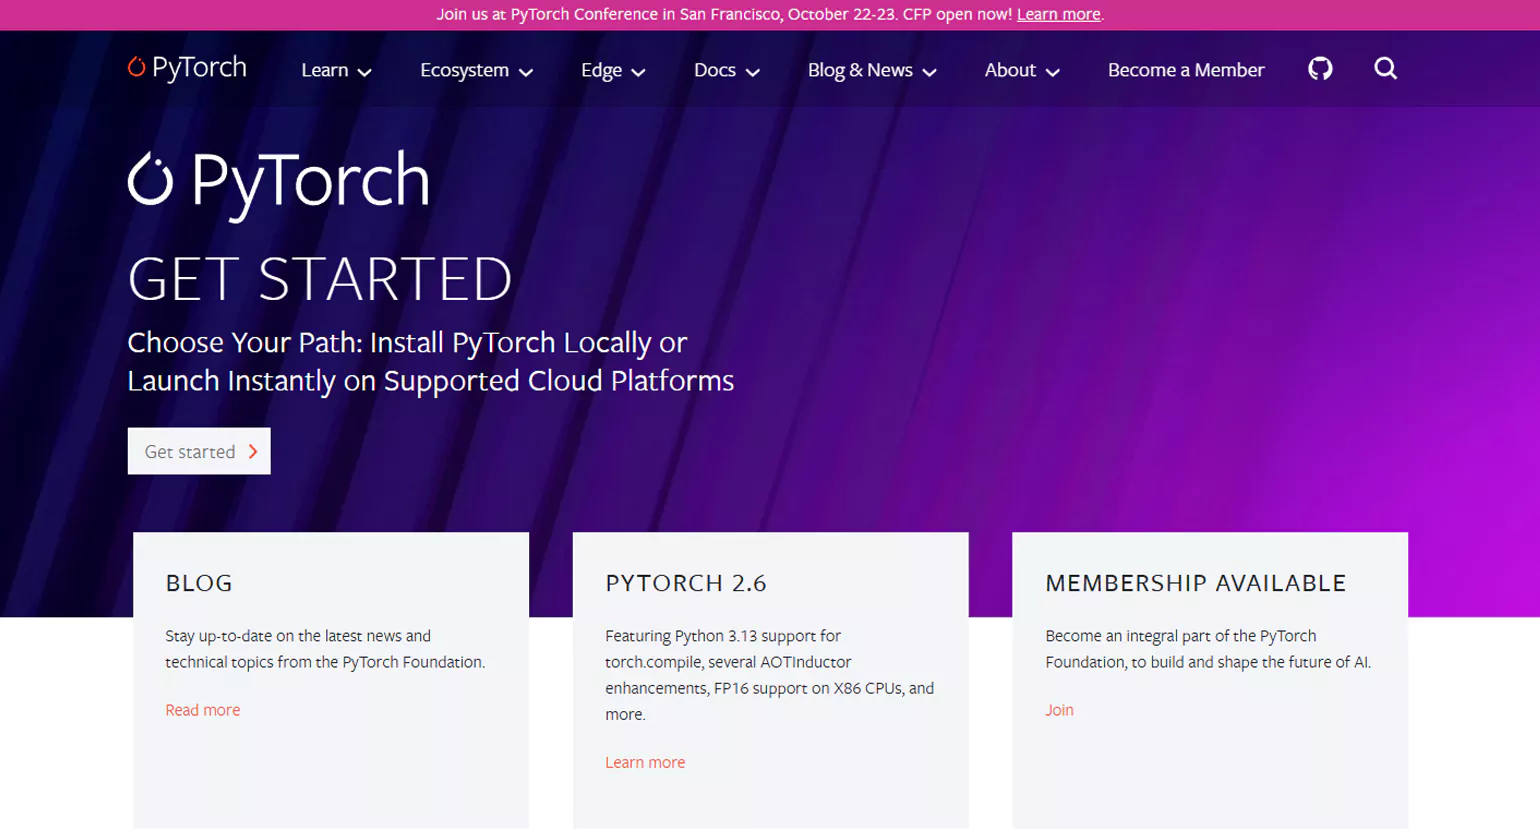Viewport: 1540px width, 840px height.
Task: Click the search magnifier icon
Action: 1385,68
